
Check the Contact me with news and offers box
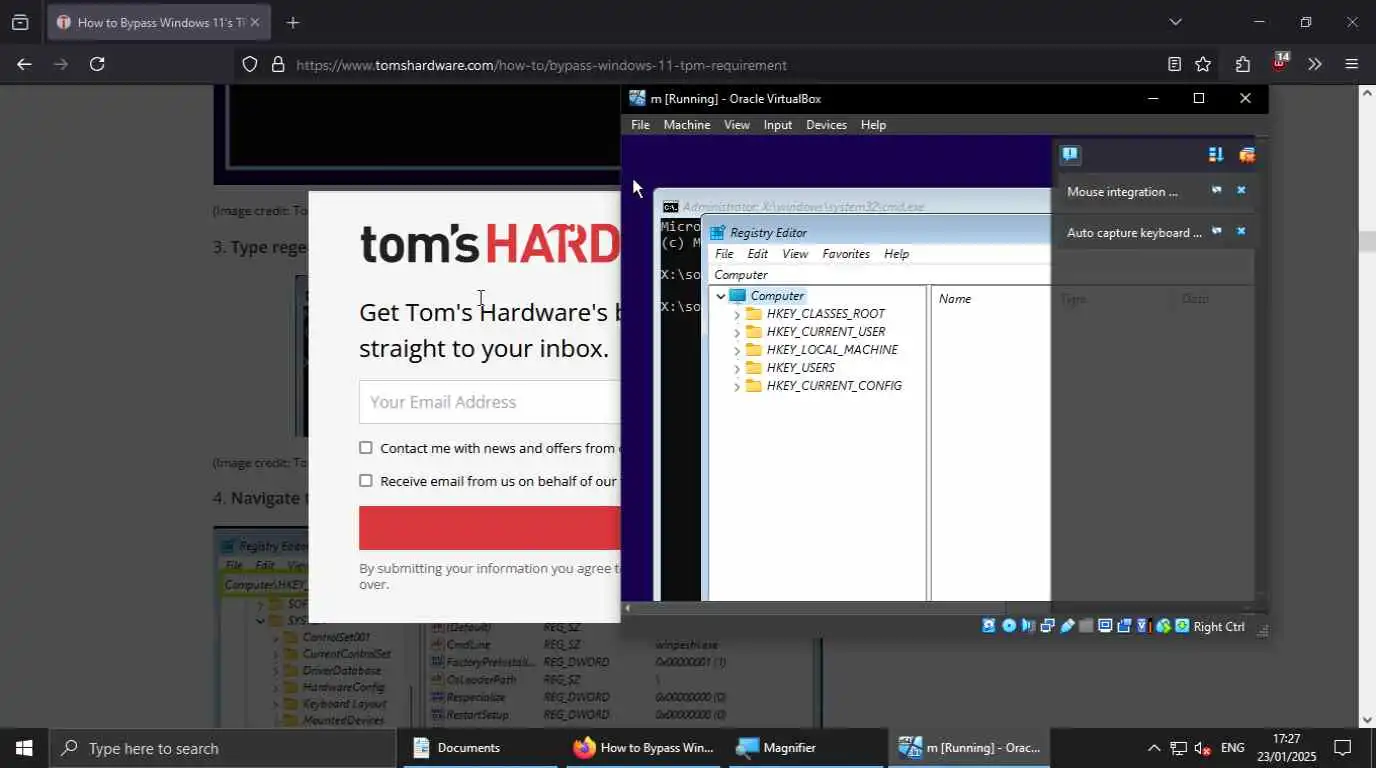tap(366, 448)
